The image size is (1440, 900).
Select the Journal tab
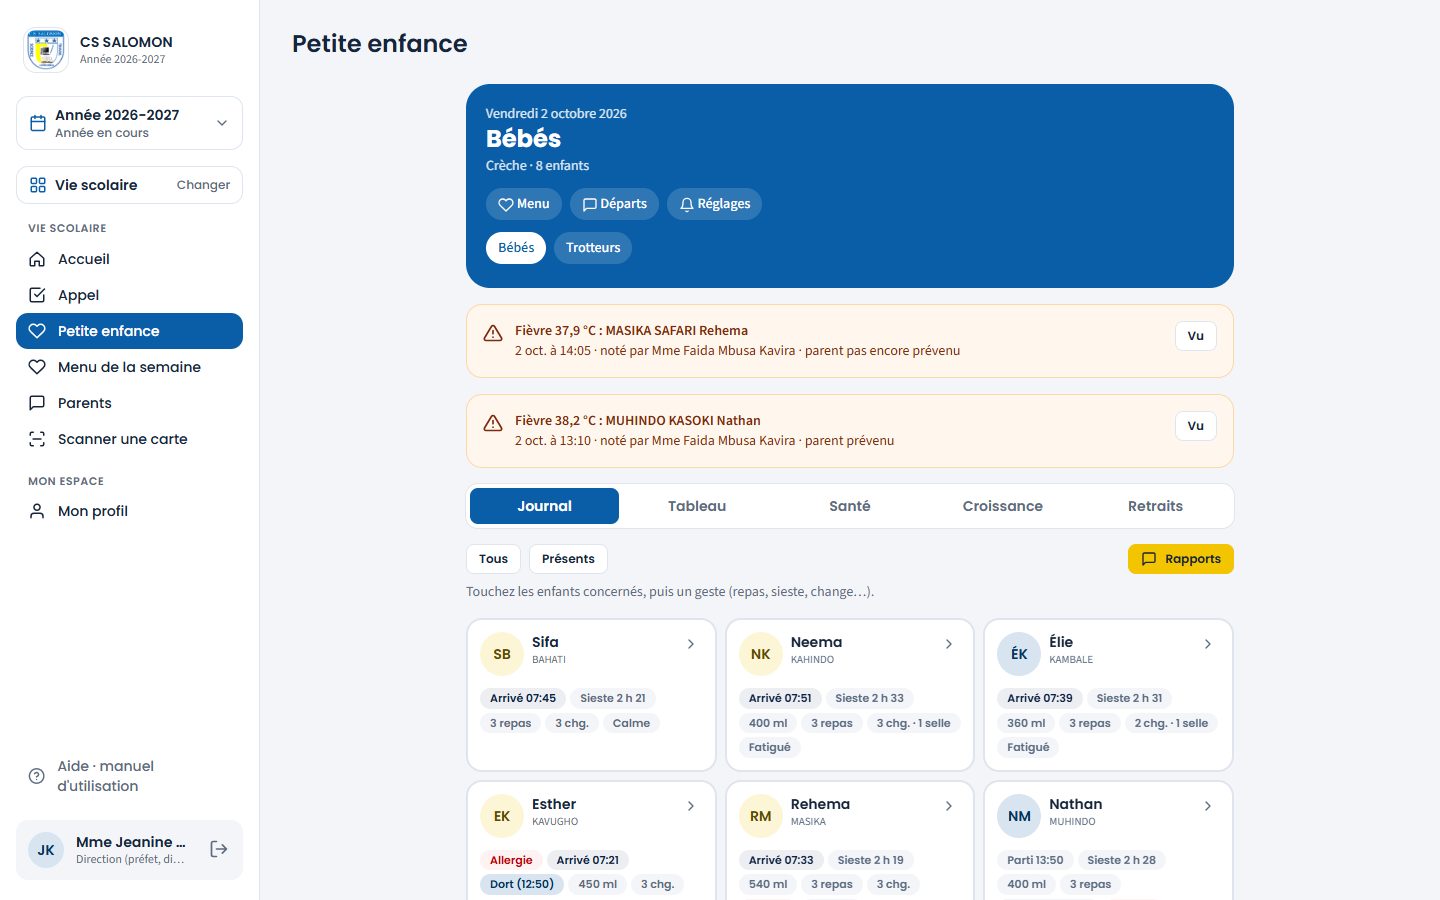click(x=545, y=506)
